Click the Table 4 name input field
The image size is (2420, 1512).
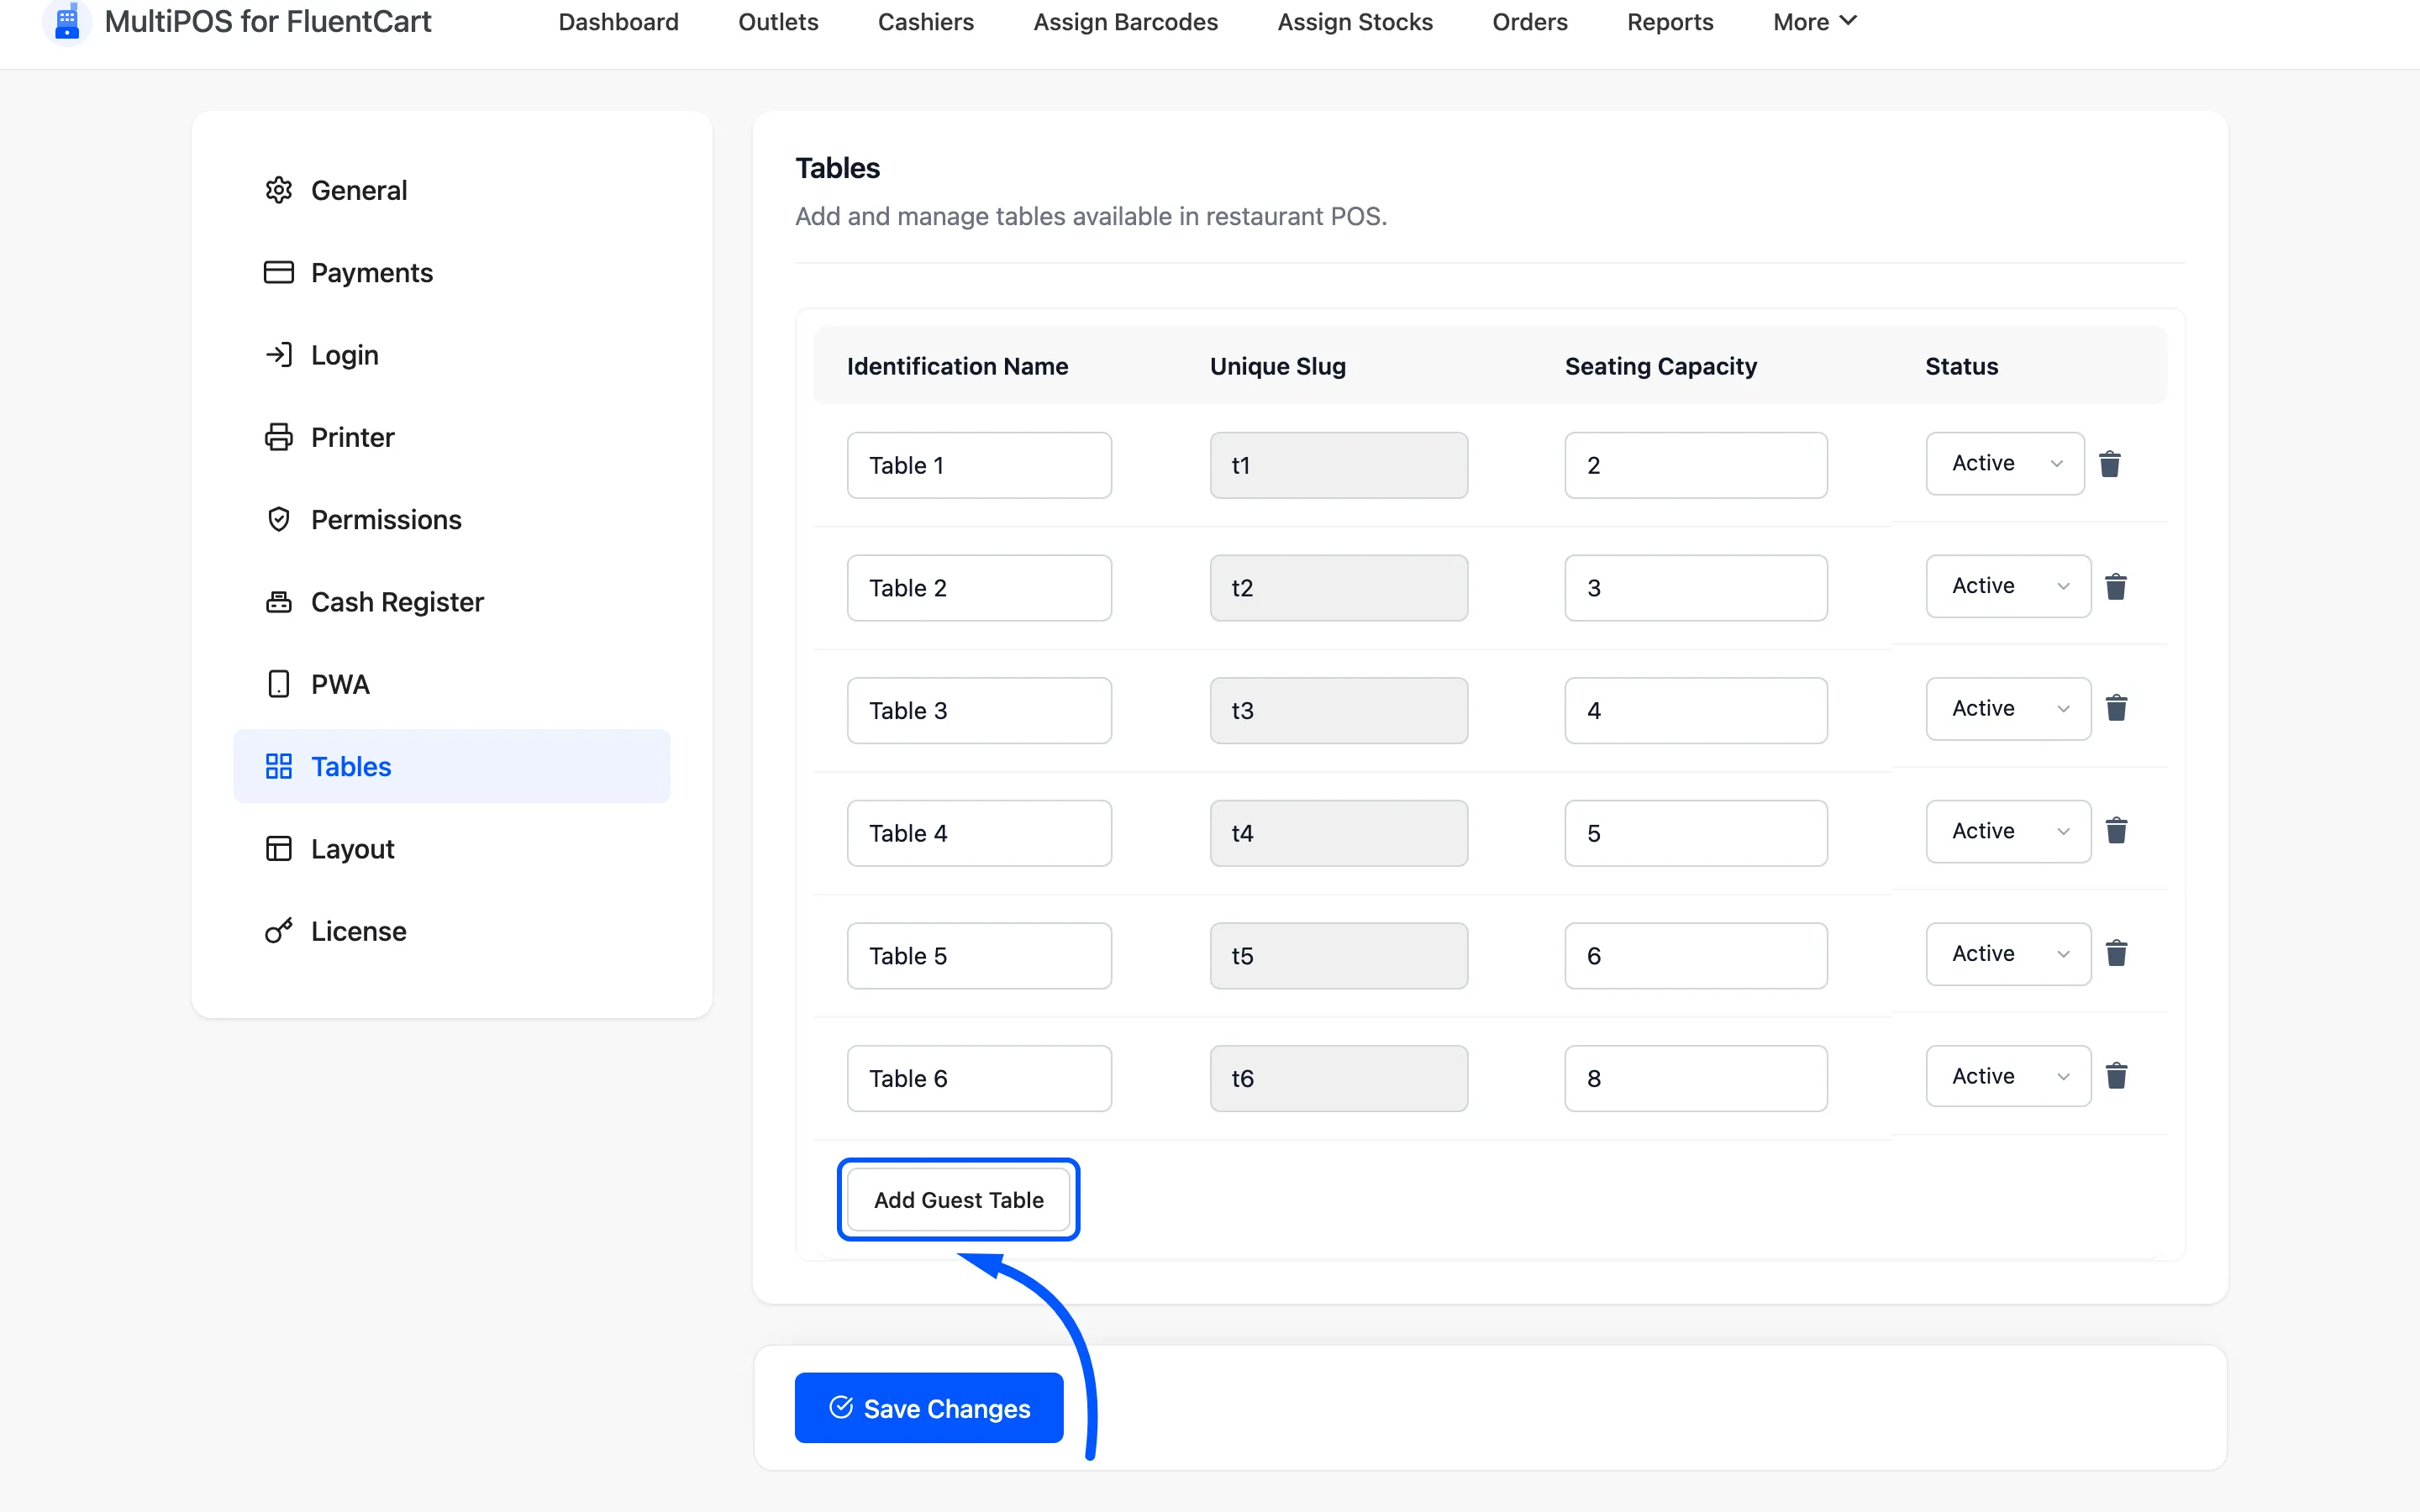pos(979,834)
